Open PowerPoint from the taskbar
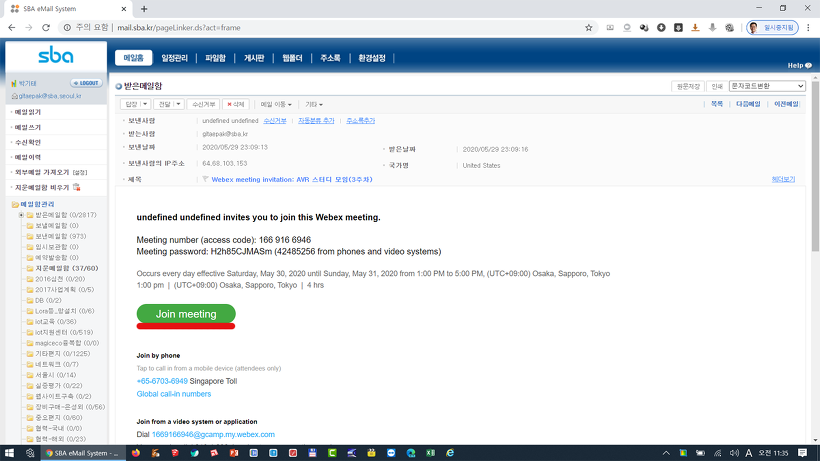The height and width of the screenshot is (461, 820). point(234,453)
